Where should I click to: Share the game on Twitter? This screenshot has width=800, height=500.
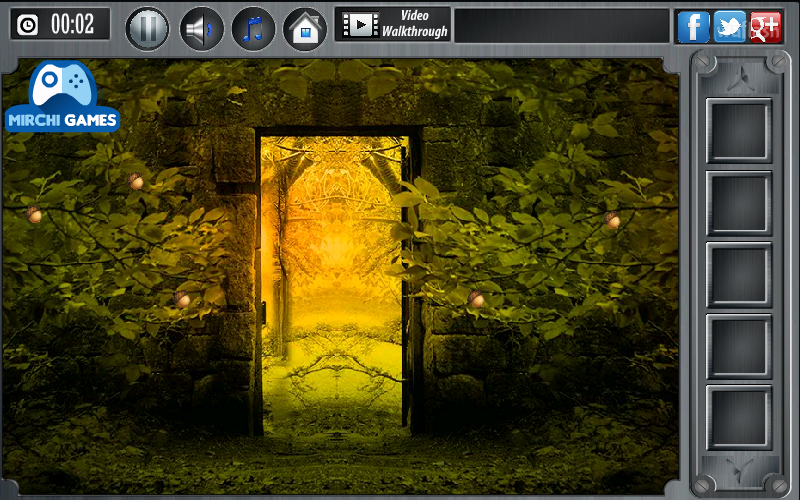click(730, 27)
